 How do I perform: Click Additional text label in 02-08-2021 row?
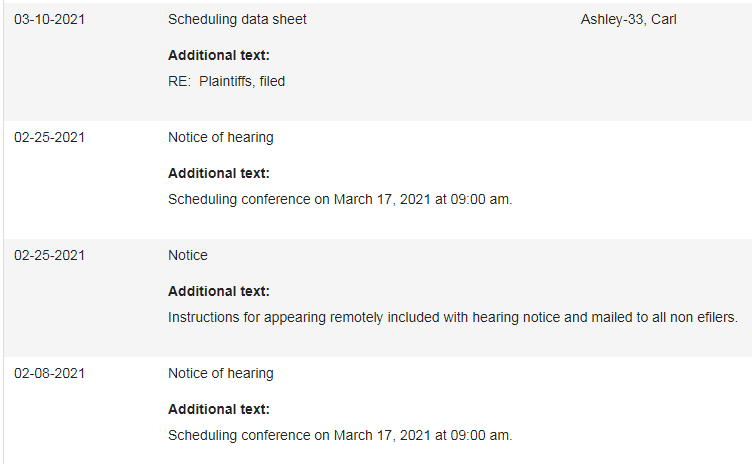pyautogui.click(x=219, y=409)
